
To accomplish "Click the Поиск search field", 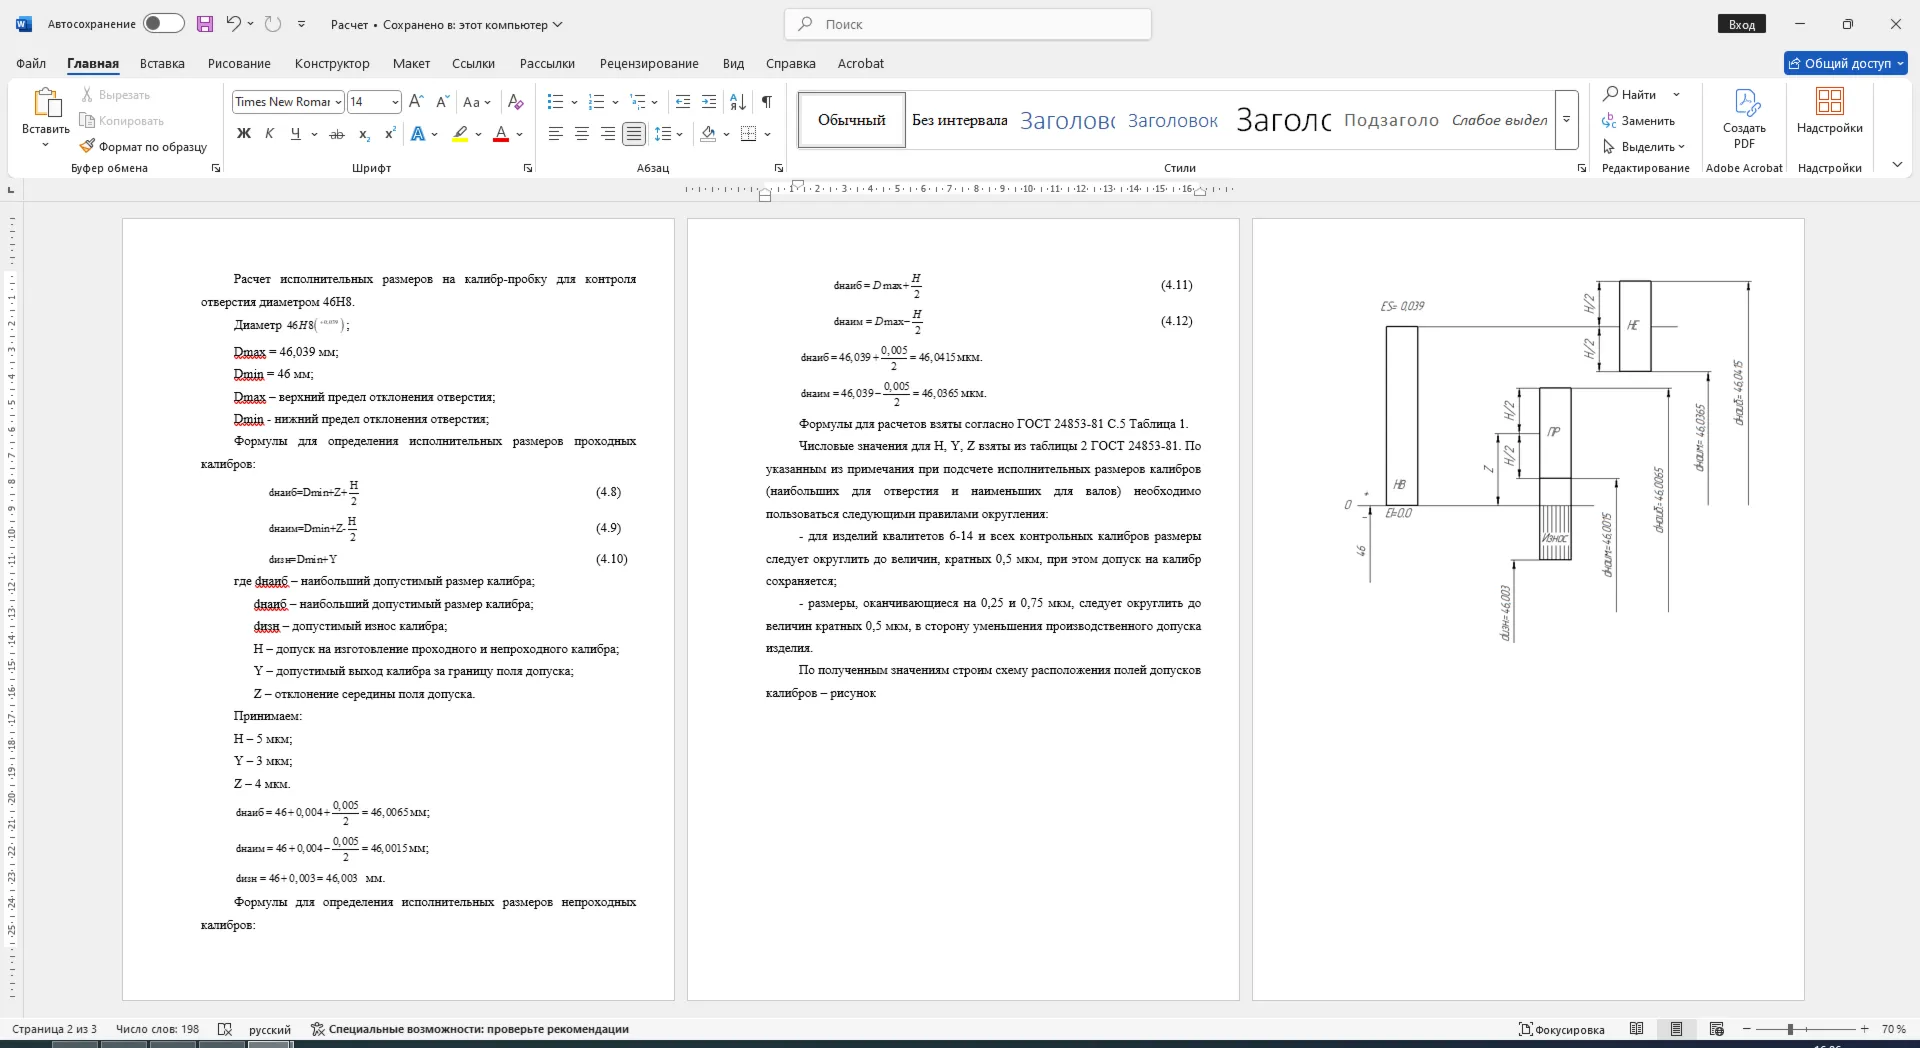I will click(x=968, y=24).
